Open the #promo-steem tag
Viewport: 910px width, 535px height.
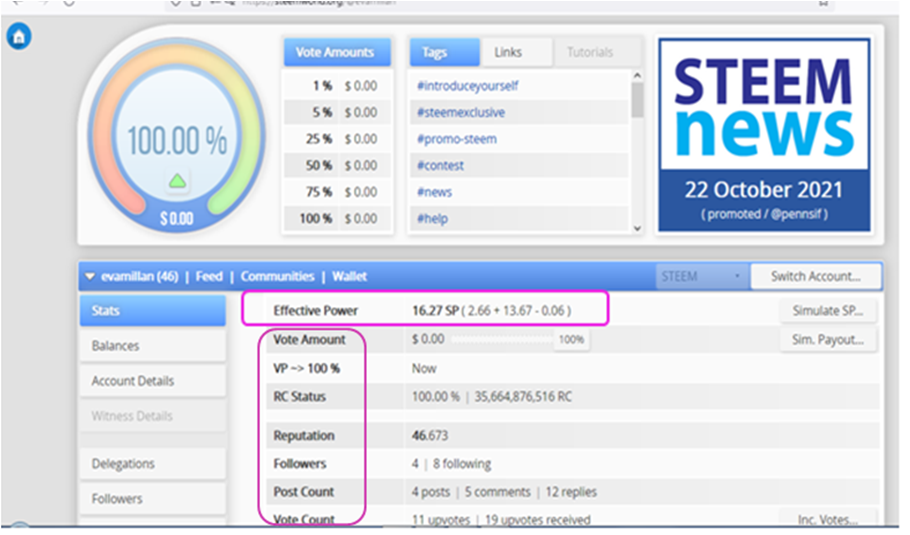[x=457, y=139]
